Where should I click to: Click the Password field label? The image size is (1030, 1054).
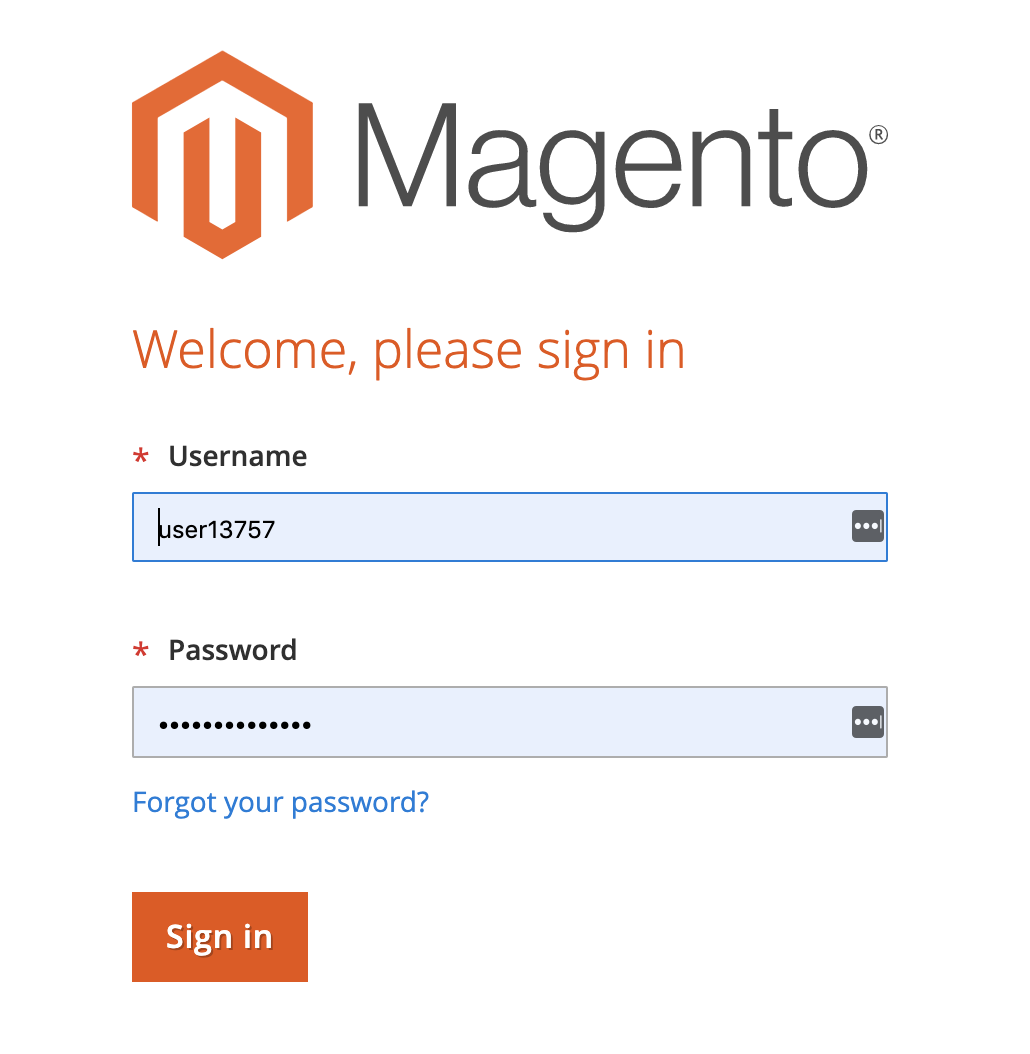point(233,650)
